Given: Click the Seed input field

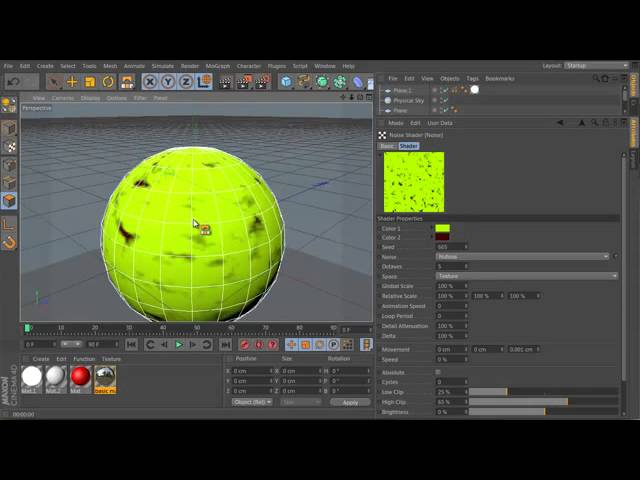Looking at the screenshot, I should (x=449, y=247).
